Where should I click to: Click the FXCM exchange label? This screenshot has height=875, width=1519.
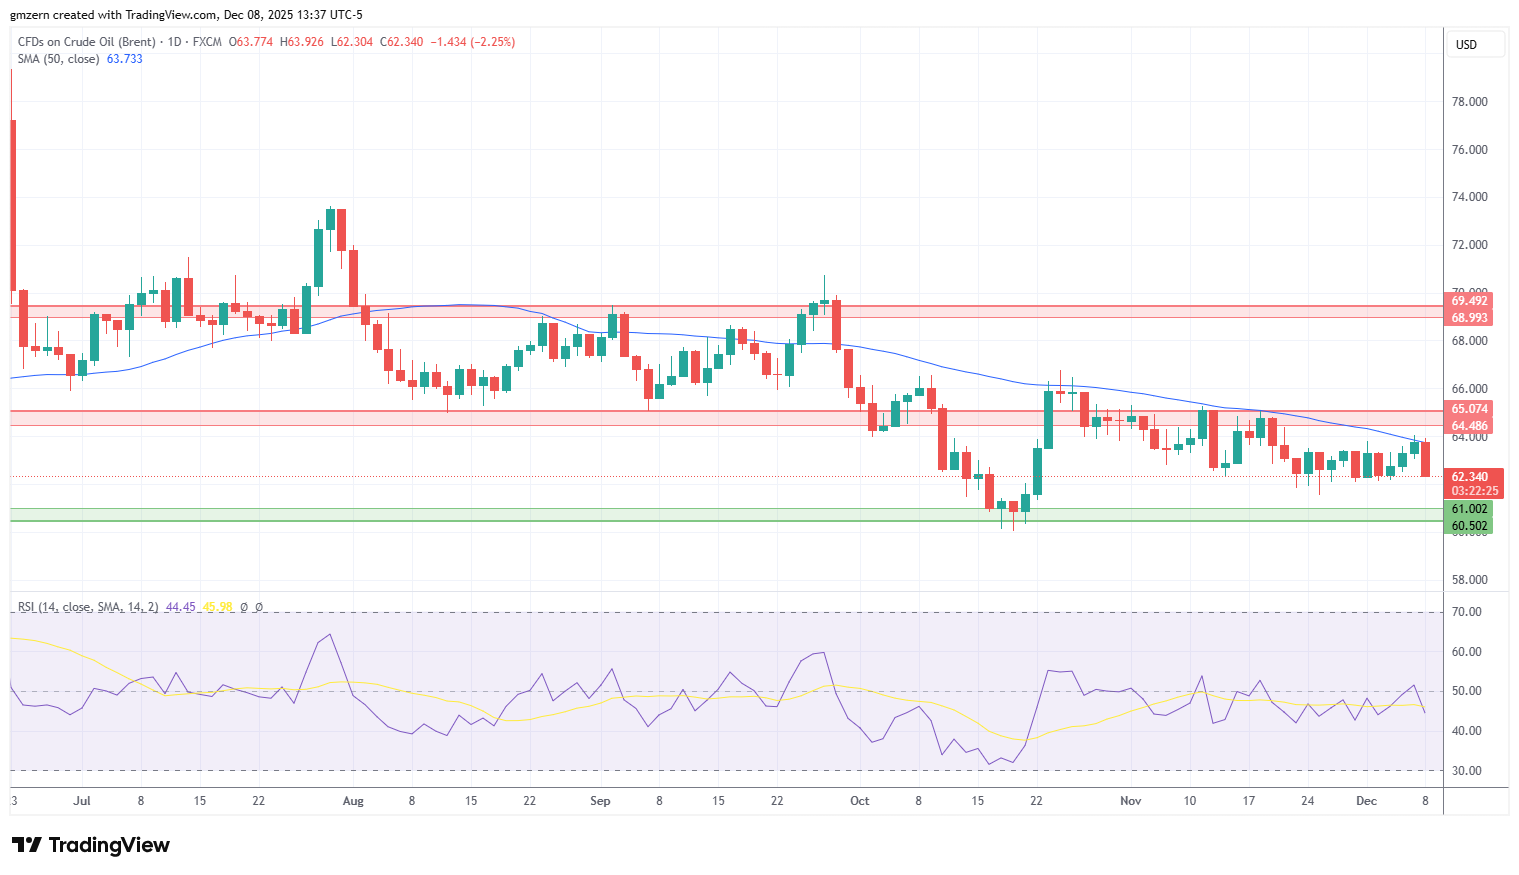210,42
